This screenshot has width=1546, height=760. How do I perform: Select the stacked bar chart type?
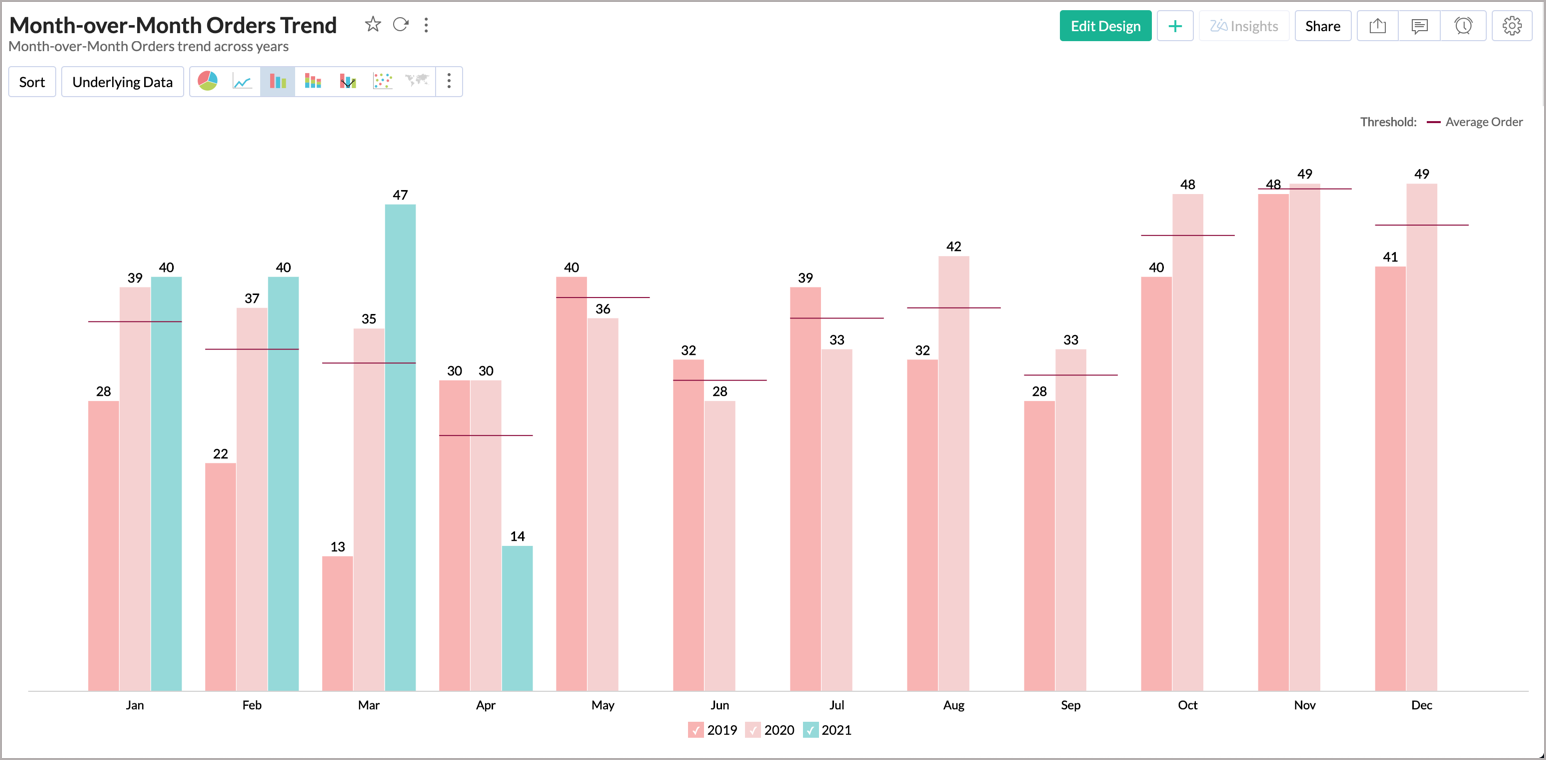(x=312, y=81)
